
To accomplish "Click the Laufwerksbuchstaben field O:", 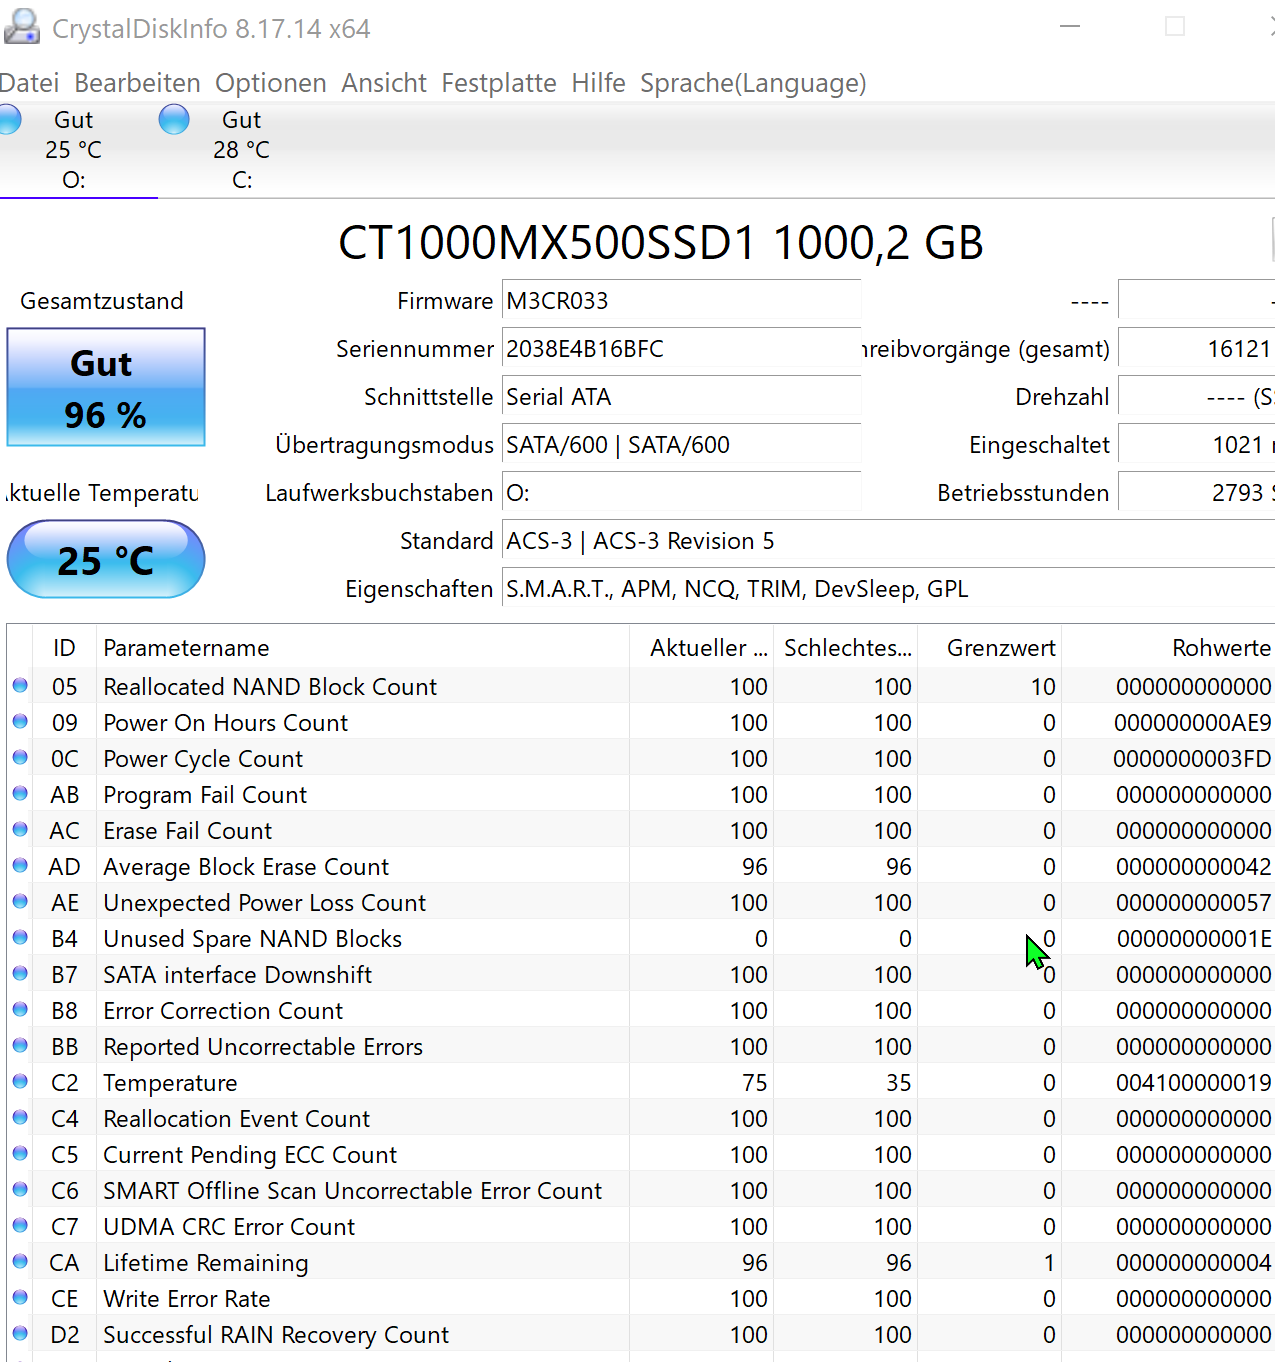I will point(681,492).
